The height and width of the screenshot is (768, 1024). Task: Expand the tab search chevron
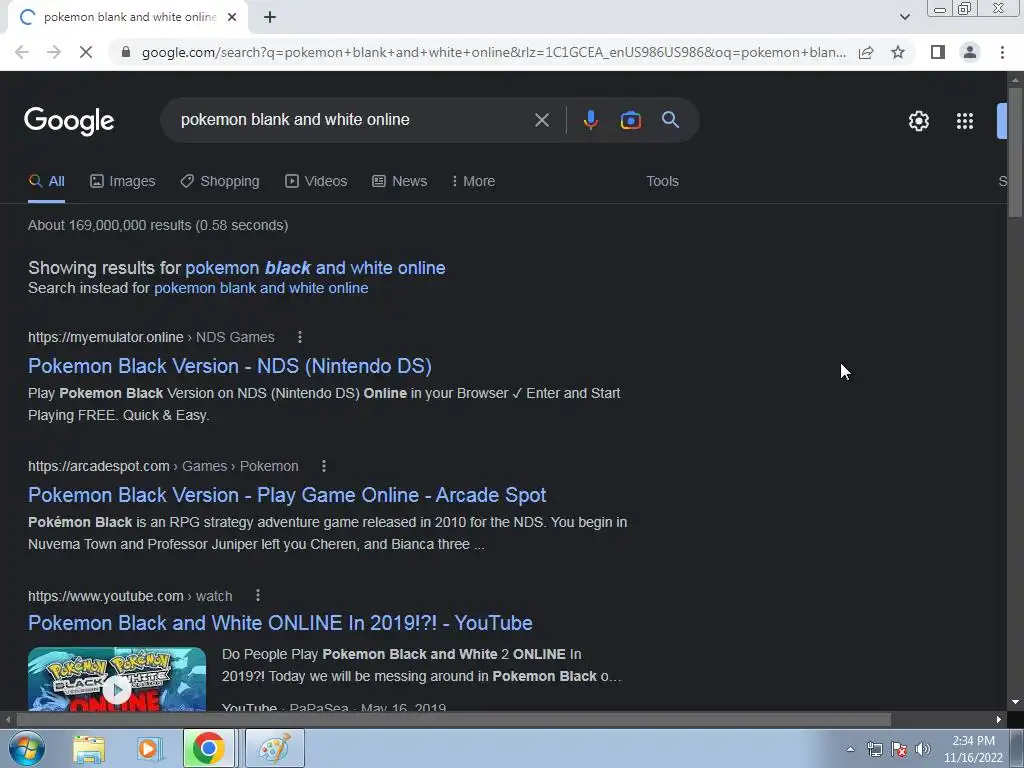[904, 17]
